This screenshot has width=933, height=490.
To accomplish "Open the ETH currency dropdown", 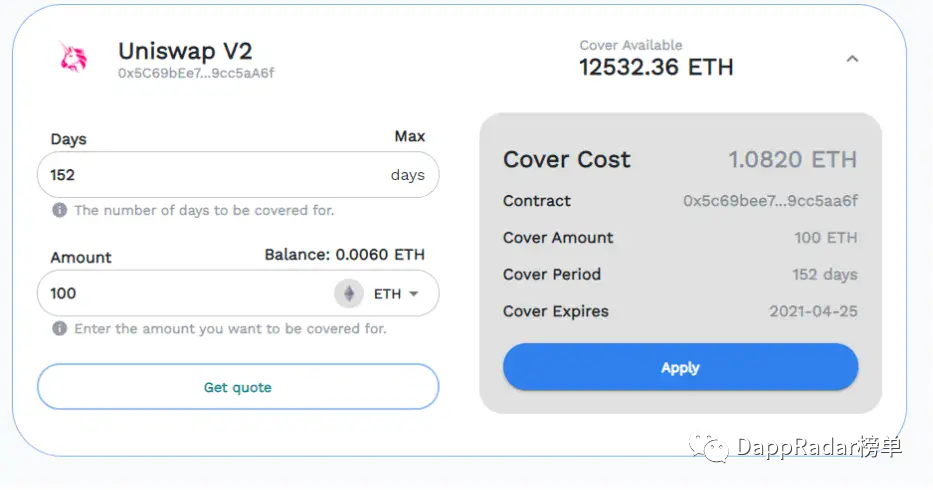I will (x=396, y=294).
